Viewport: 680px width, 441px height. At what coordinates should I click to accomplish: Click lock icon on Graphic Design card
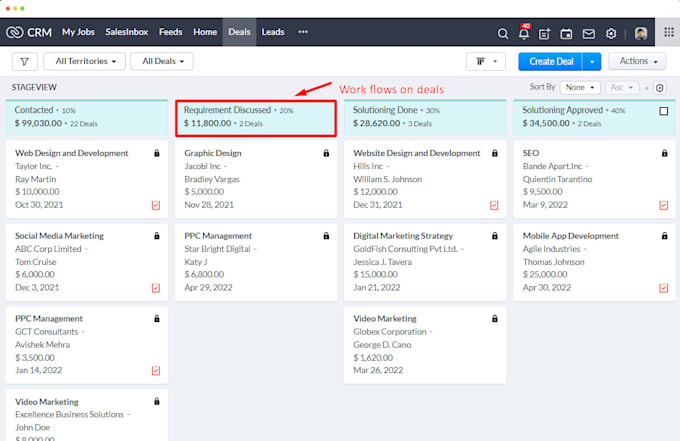click(x=326, y=153)
